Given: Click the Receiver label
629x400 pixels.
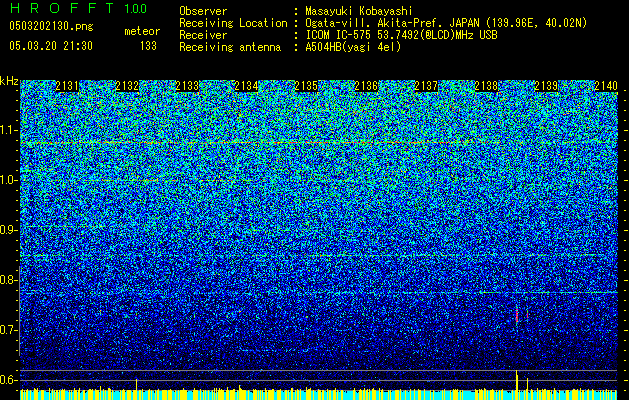Looking at the screenshot, I should pos(203,35).
